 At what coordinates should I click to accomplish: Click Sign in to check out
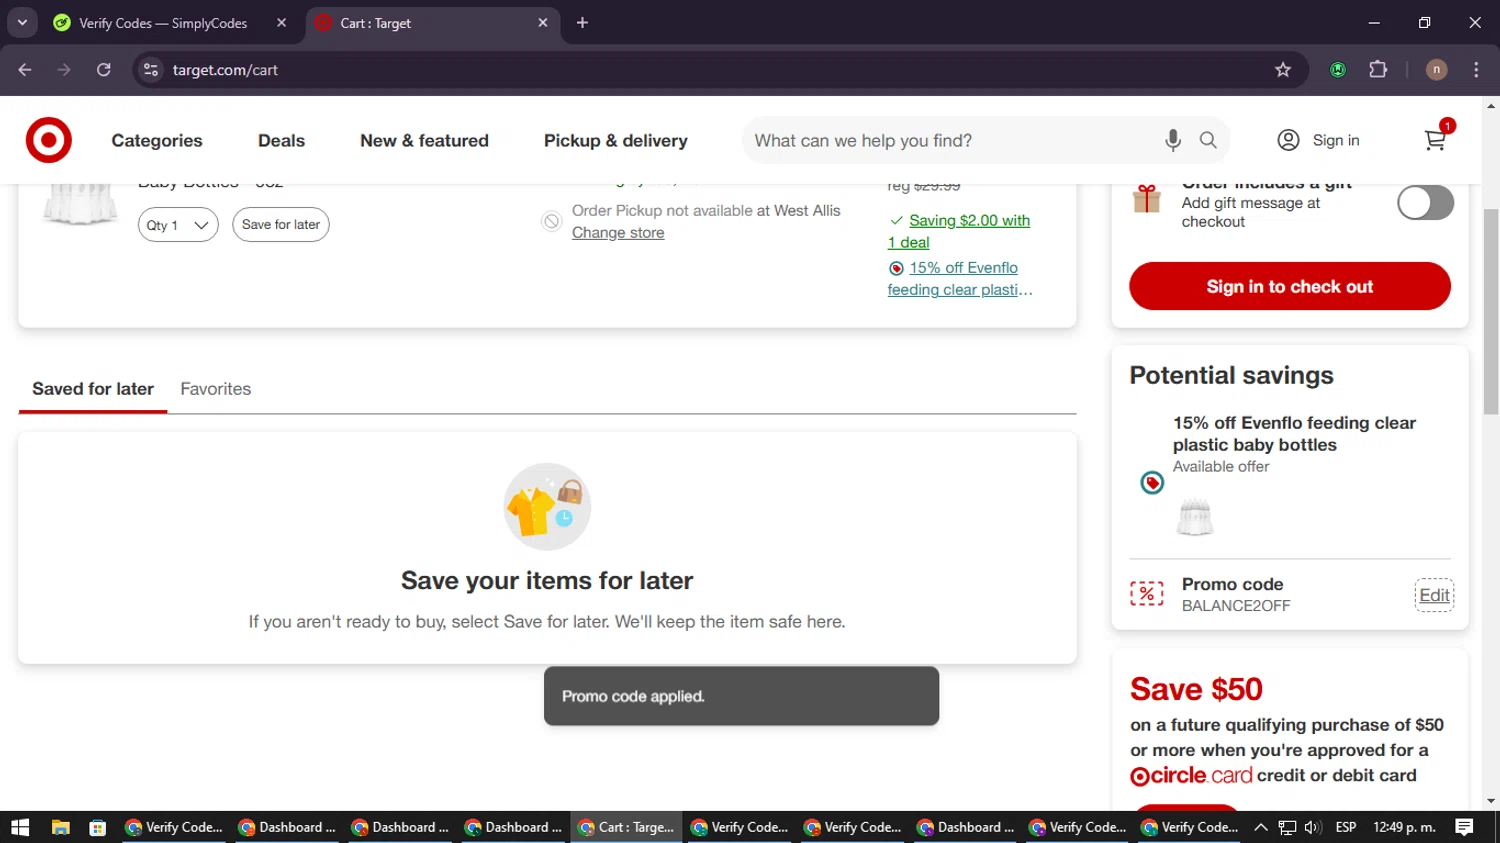[x=1290, y=286]
